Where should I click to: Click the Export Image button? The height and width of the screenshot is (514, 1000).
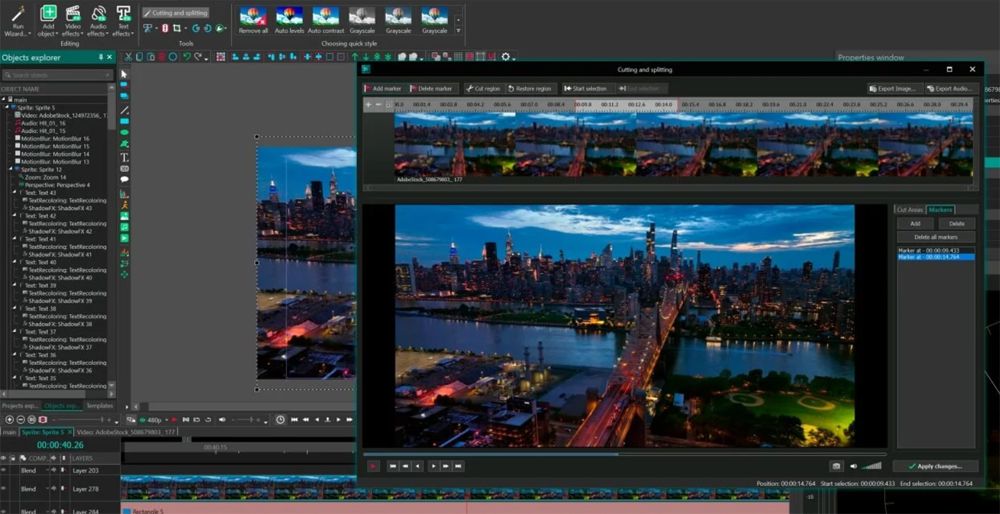pos(894,89)
